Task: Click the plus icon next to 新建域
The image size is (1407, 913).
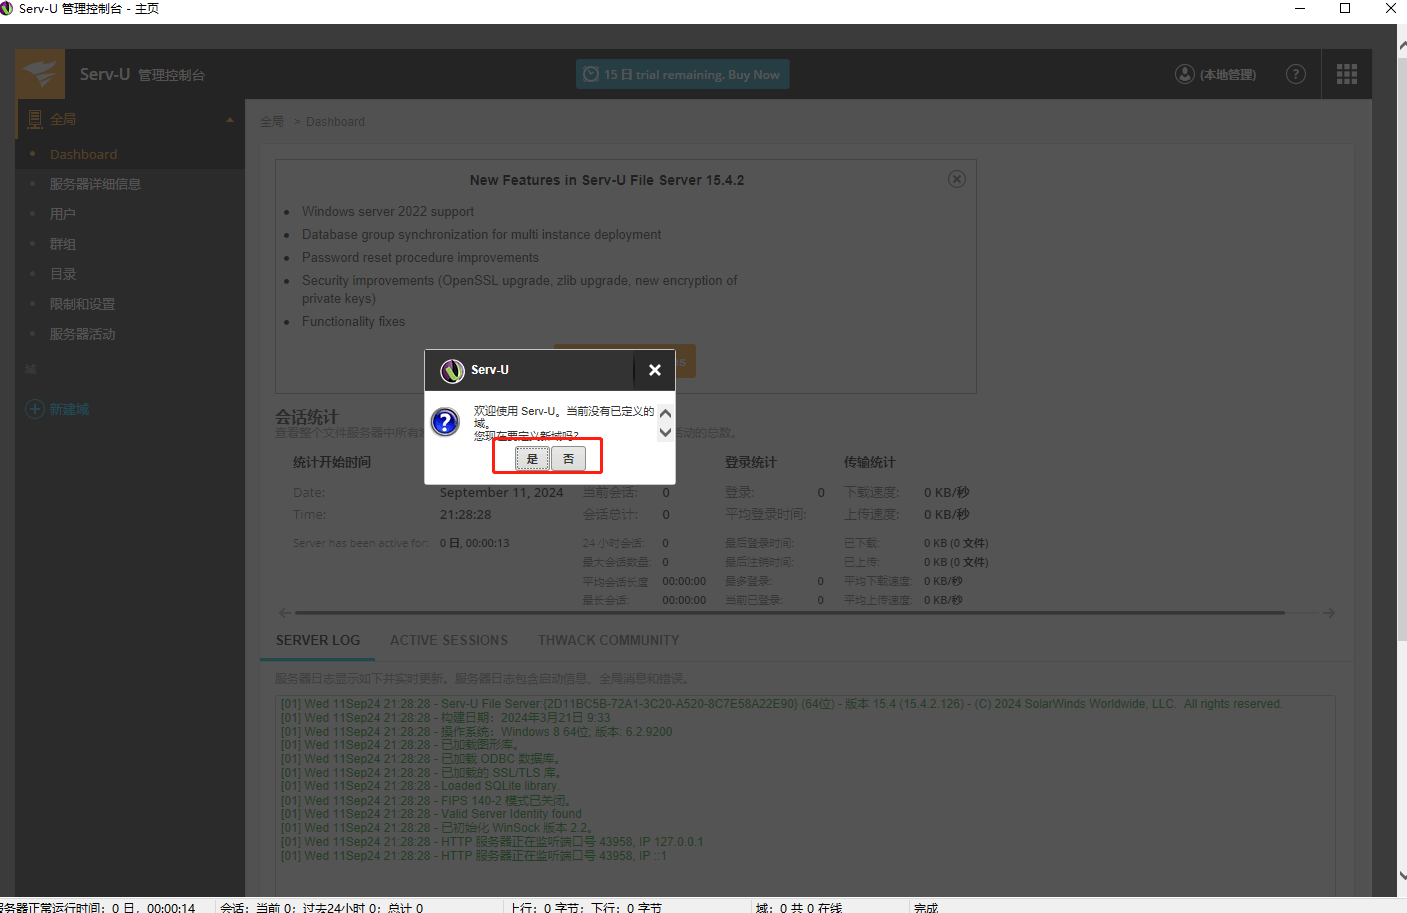Action: (35, 409)
